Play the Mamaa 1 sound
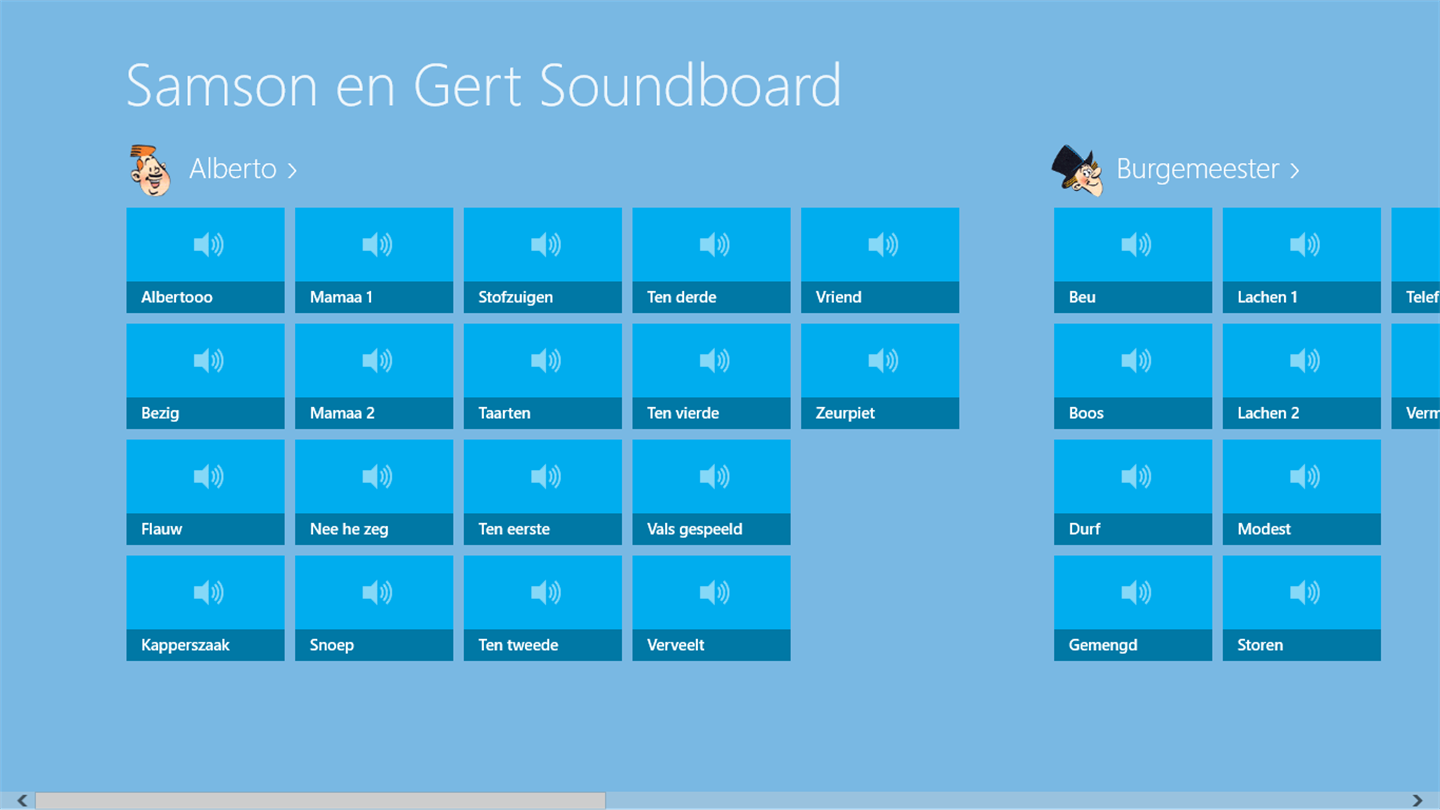 tap(374, 260)
